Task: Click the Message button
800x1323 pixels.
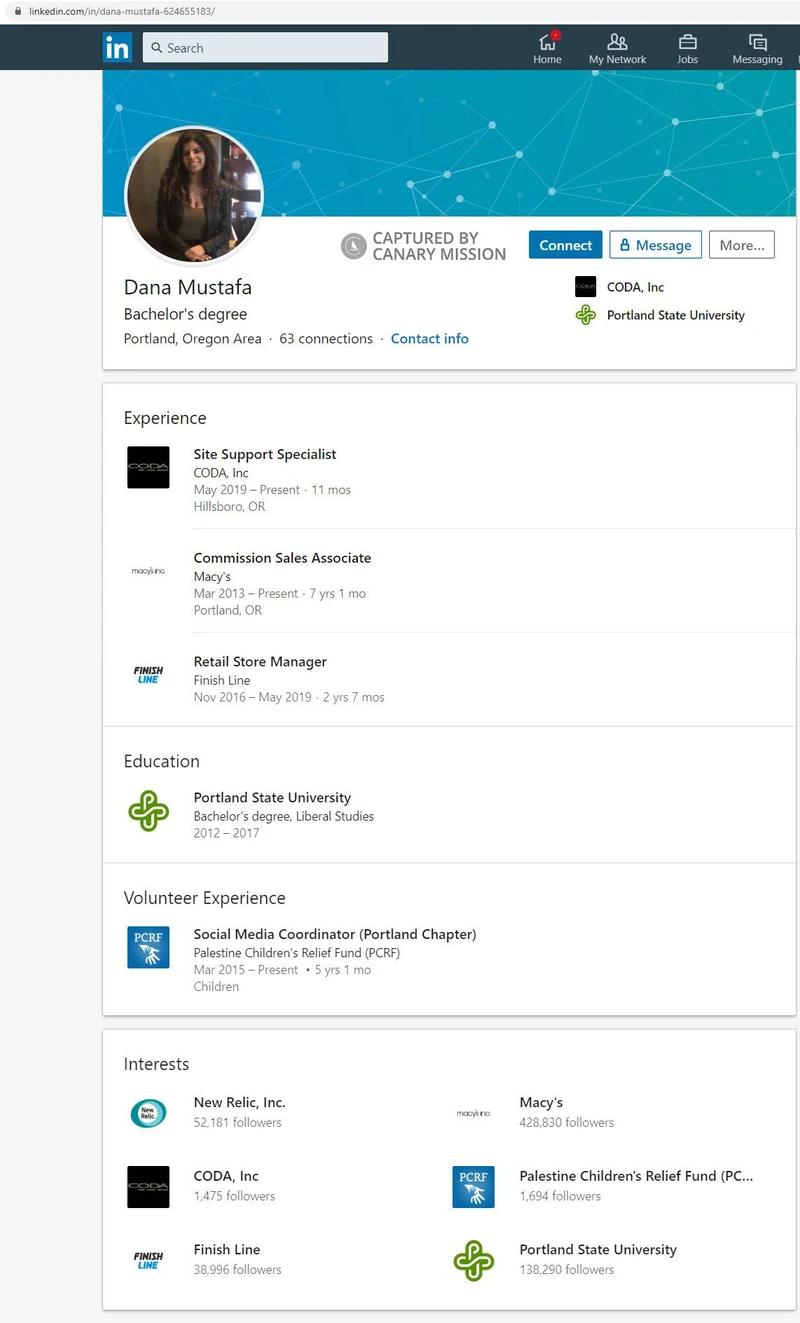Action: pyautogui.click(x=655, y=245)
